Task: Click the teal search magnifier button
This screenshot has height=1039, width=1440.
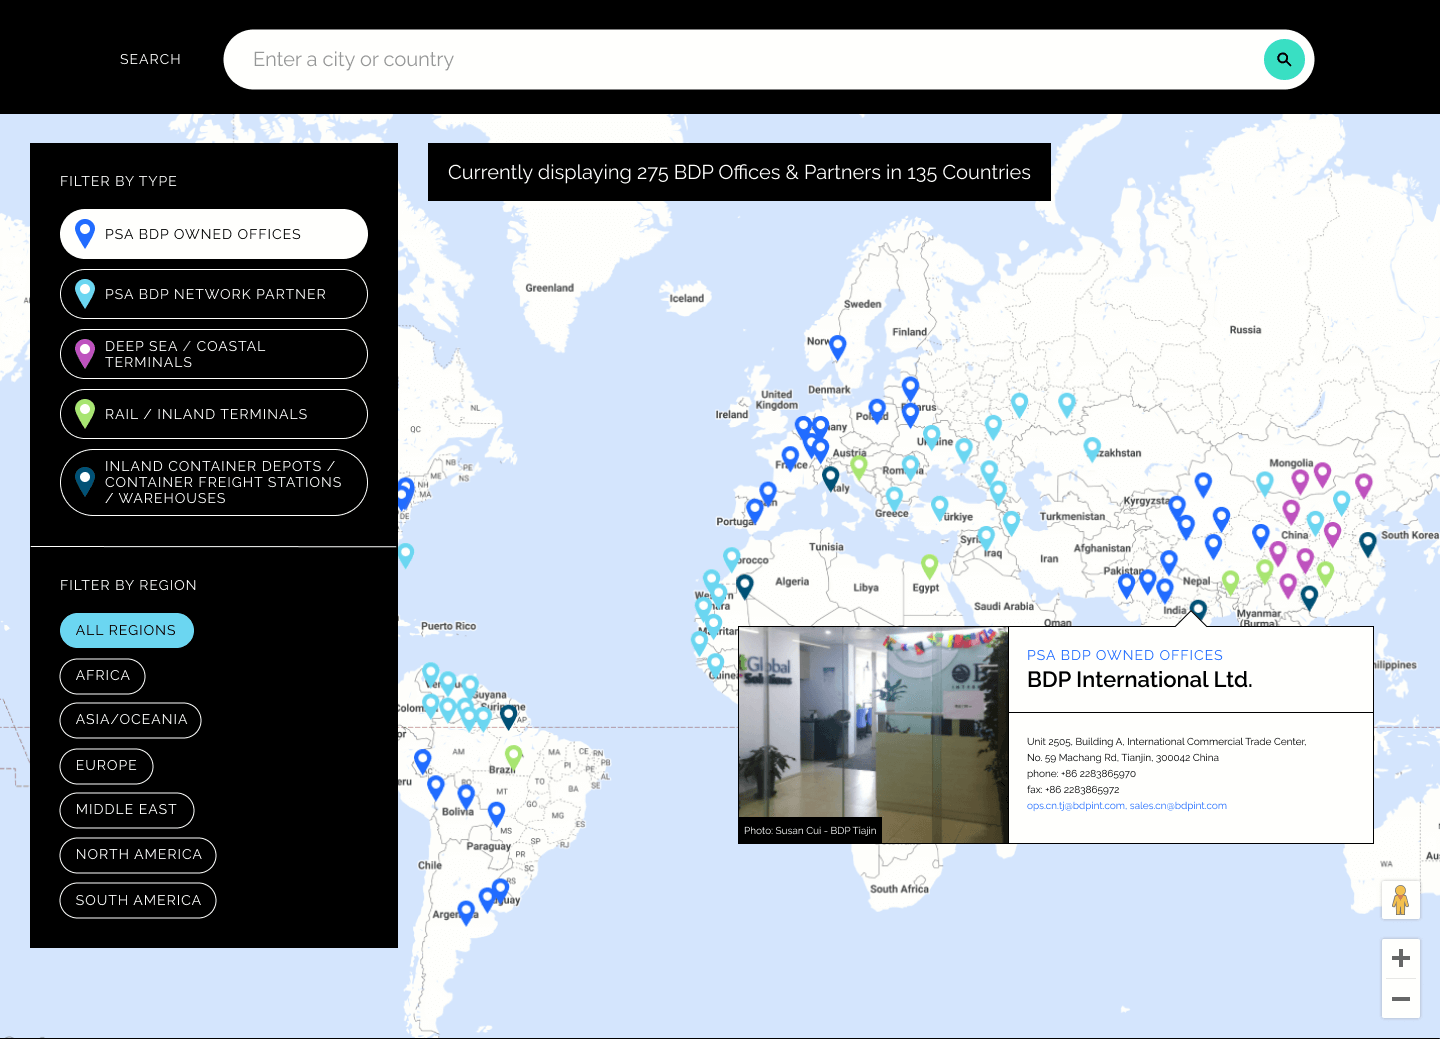Action: click(1284, 60)
